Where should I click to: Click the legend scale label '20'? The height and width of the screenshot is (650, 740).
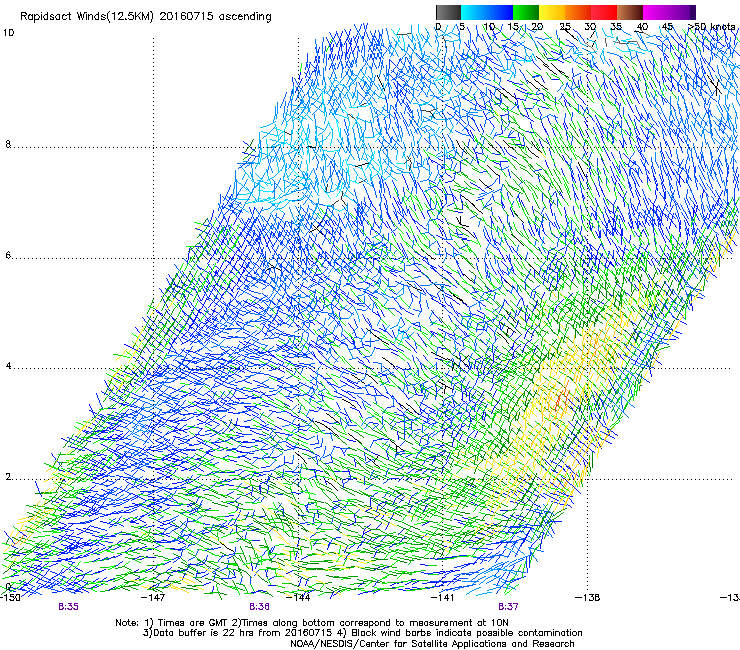pyautogui.click(x=537, y=27)
